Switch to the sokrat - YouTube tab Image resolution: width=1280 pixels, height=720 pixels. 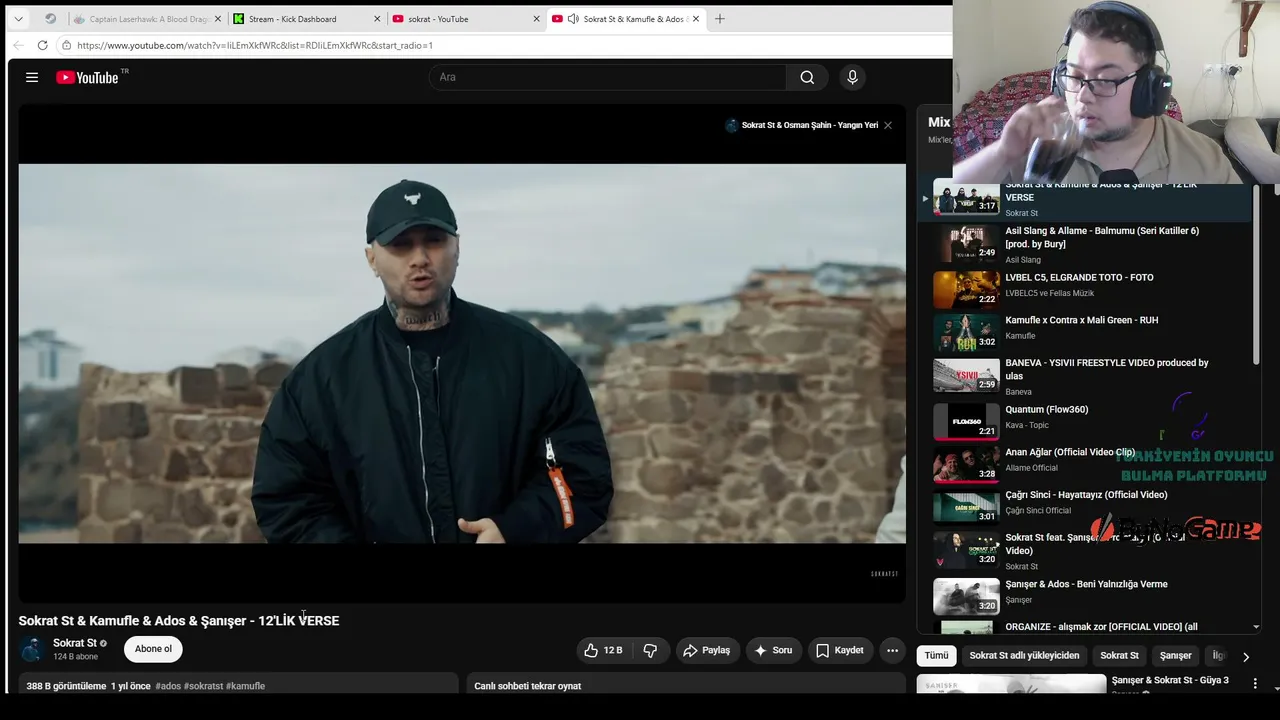[x=465, y=19]
